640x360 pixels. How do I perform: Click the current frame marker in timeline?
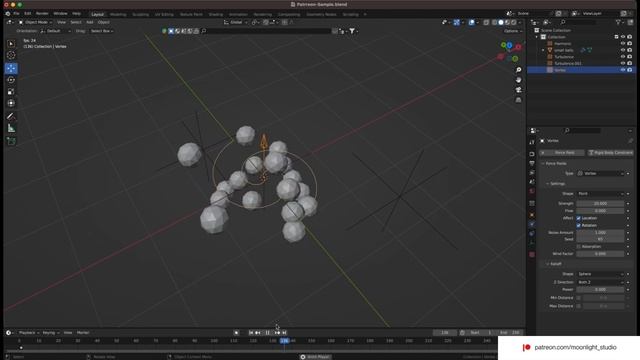tap(284, 340)
